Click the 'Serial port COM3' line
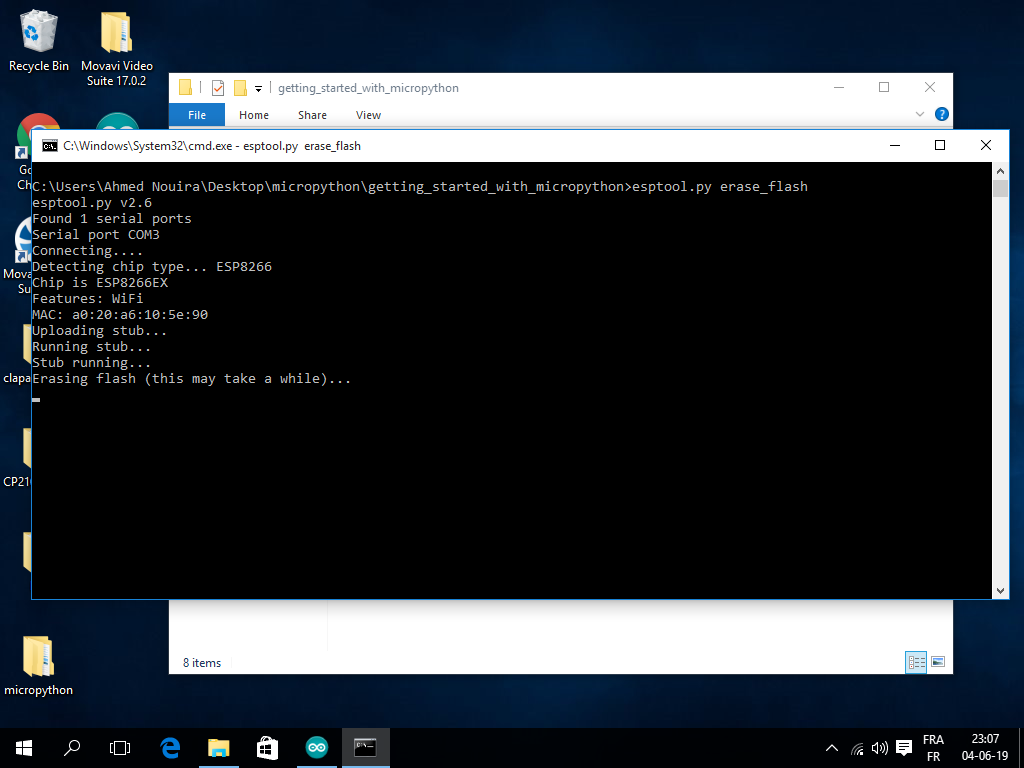 click(96, 234)
